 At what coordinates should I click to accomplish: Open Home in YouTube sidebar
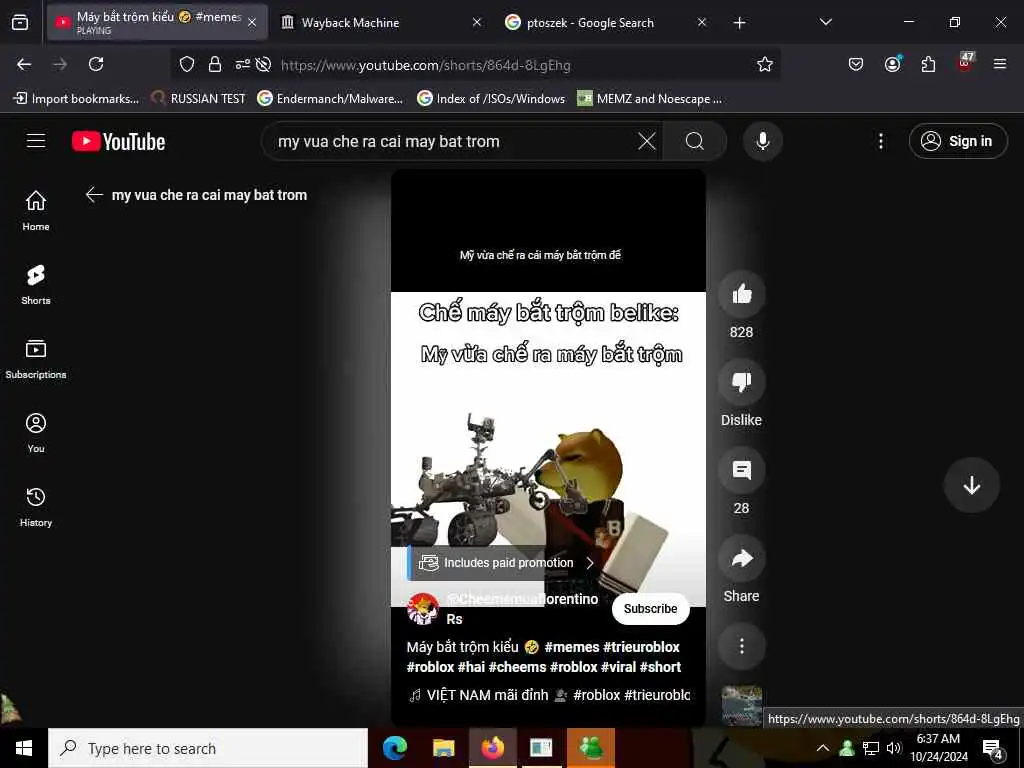coord(36,210)
